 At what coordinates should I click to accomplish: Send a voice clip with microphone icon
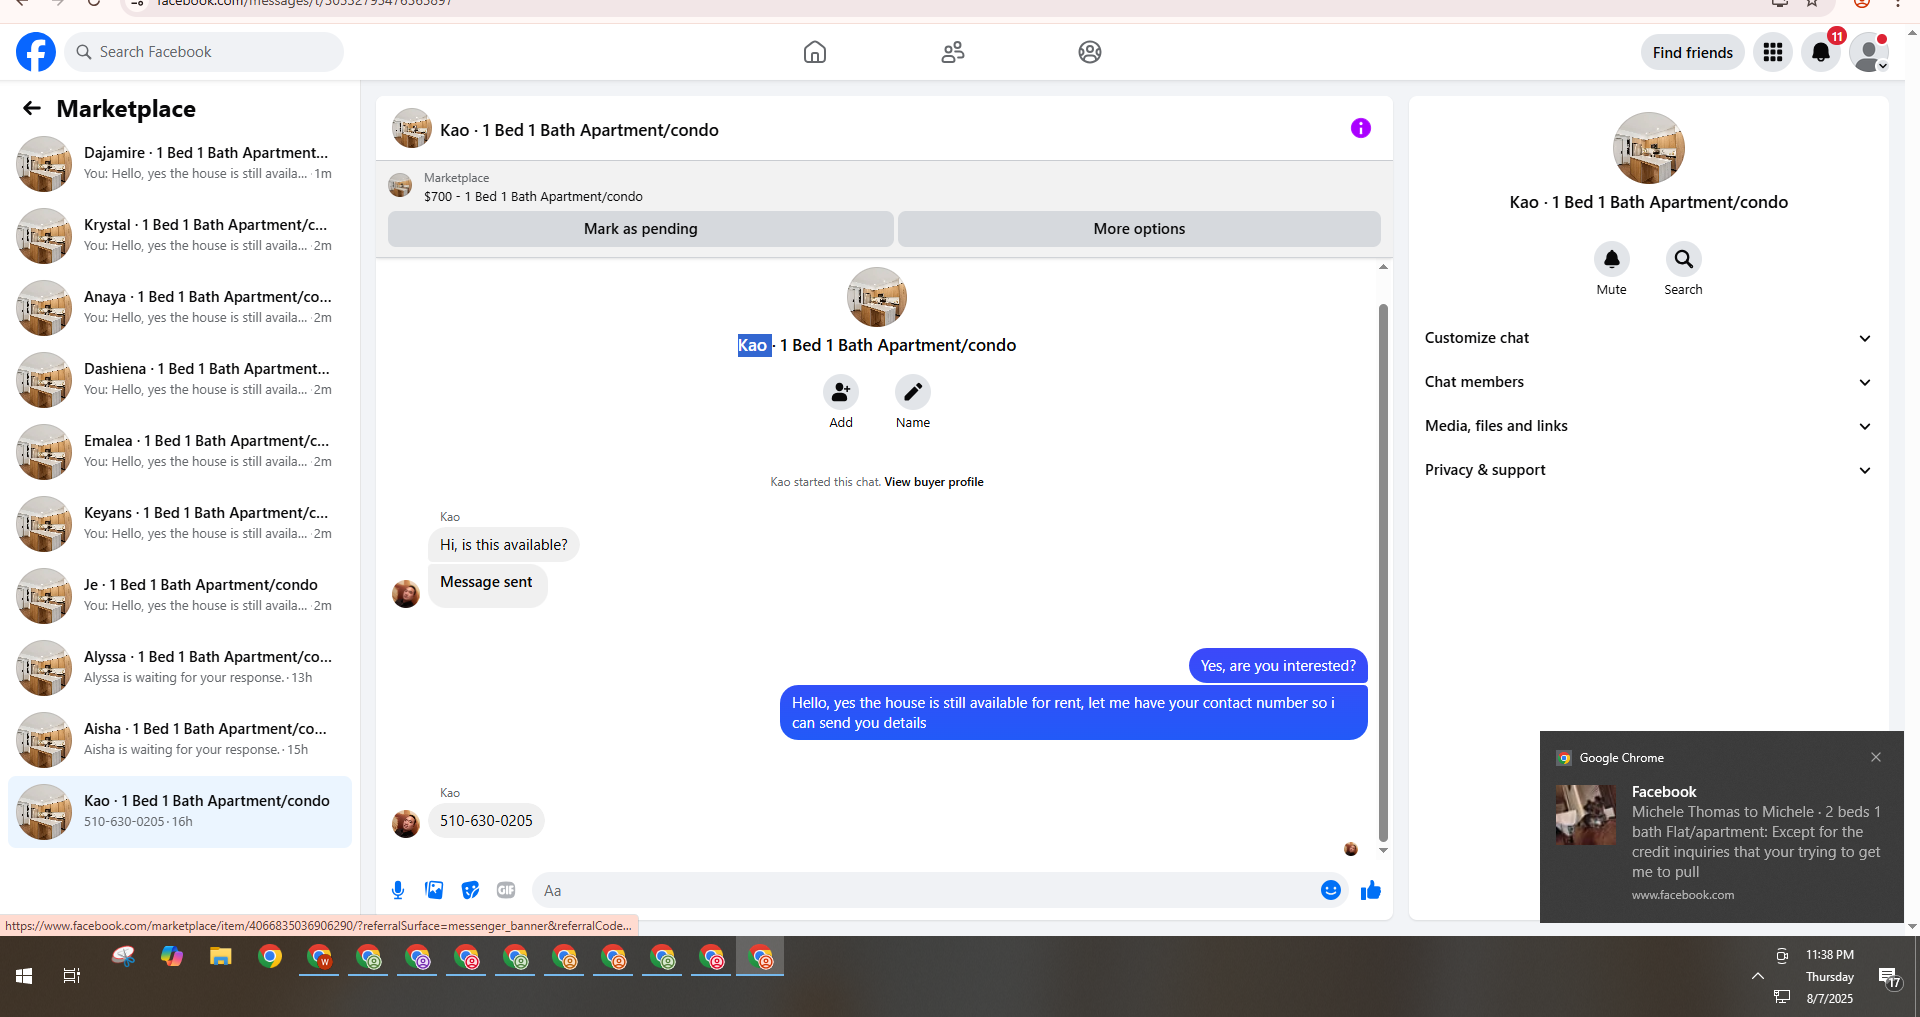point(398,890)
